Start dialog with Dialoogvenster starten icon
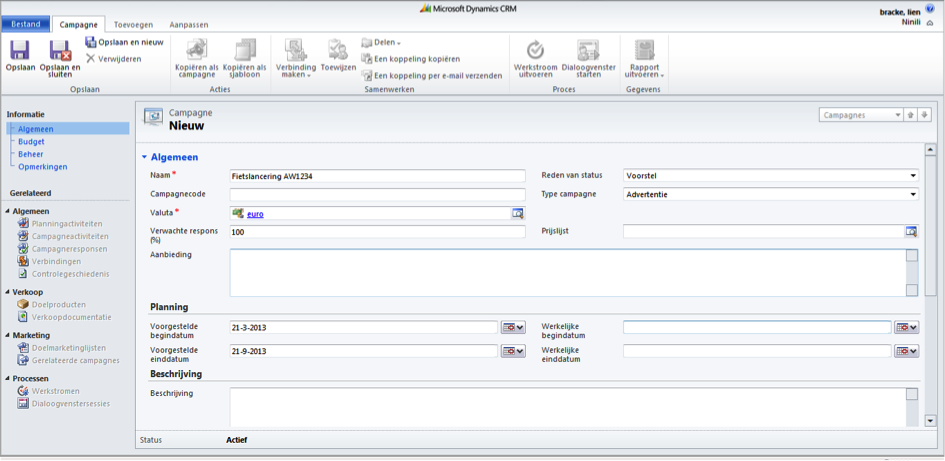The image size is (945, 461). (x=588, y=50)
